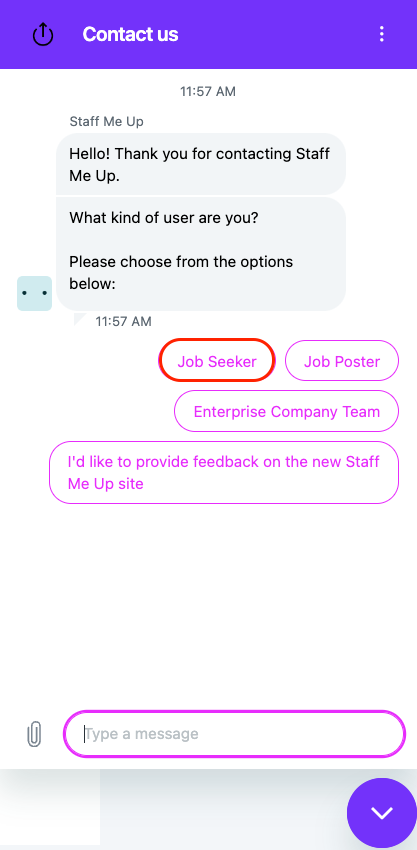Choose the Job Poster option
The image size is (417, 850).
(342, 361)
